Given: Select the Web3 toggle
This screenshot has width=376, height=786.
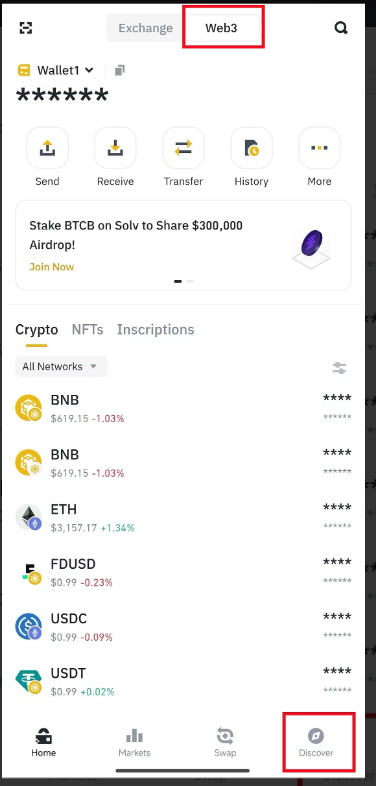Looking at the screenshot, I should click(x=221, y=28).
